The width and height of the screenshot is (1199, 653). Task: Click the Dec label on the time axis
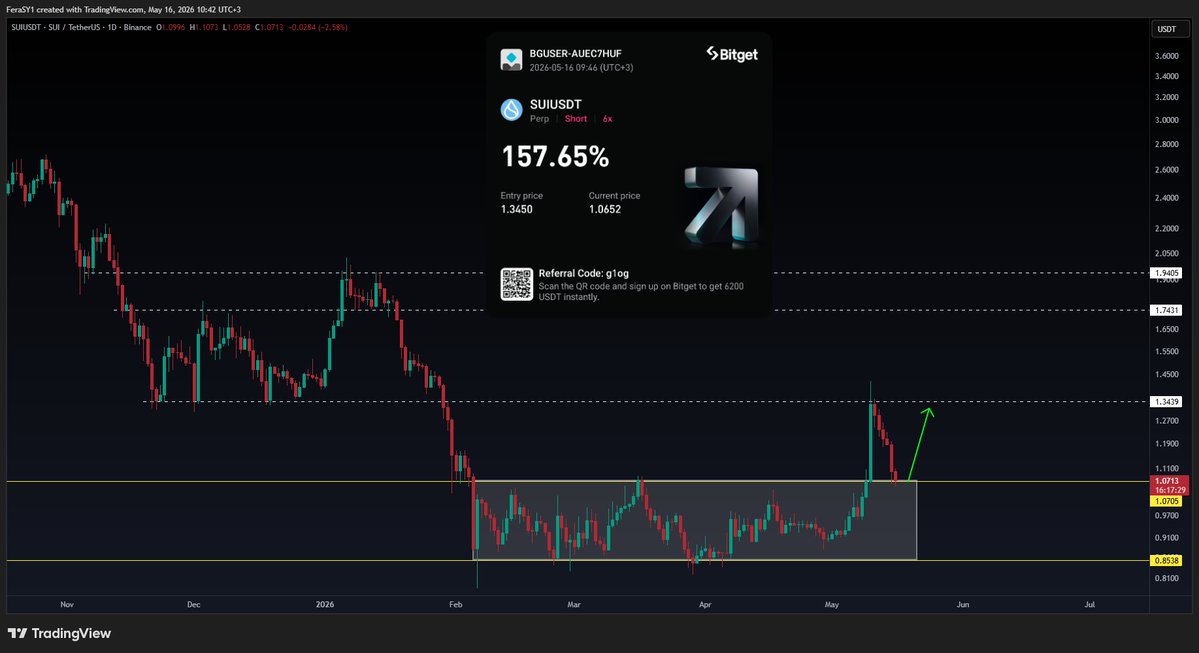[x=193, y=604]
